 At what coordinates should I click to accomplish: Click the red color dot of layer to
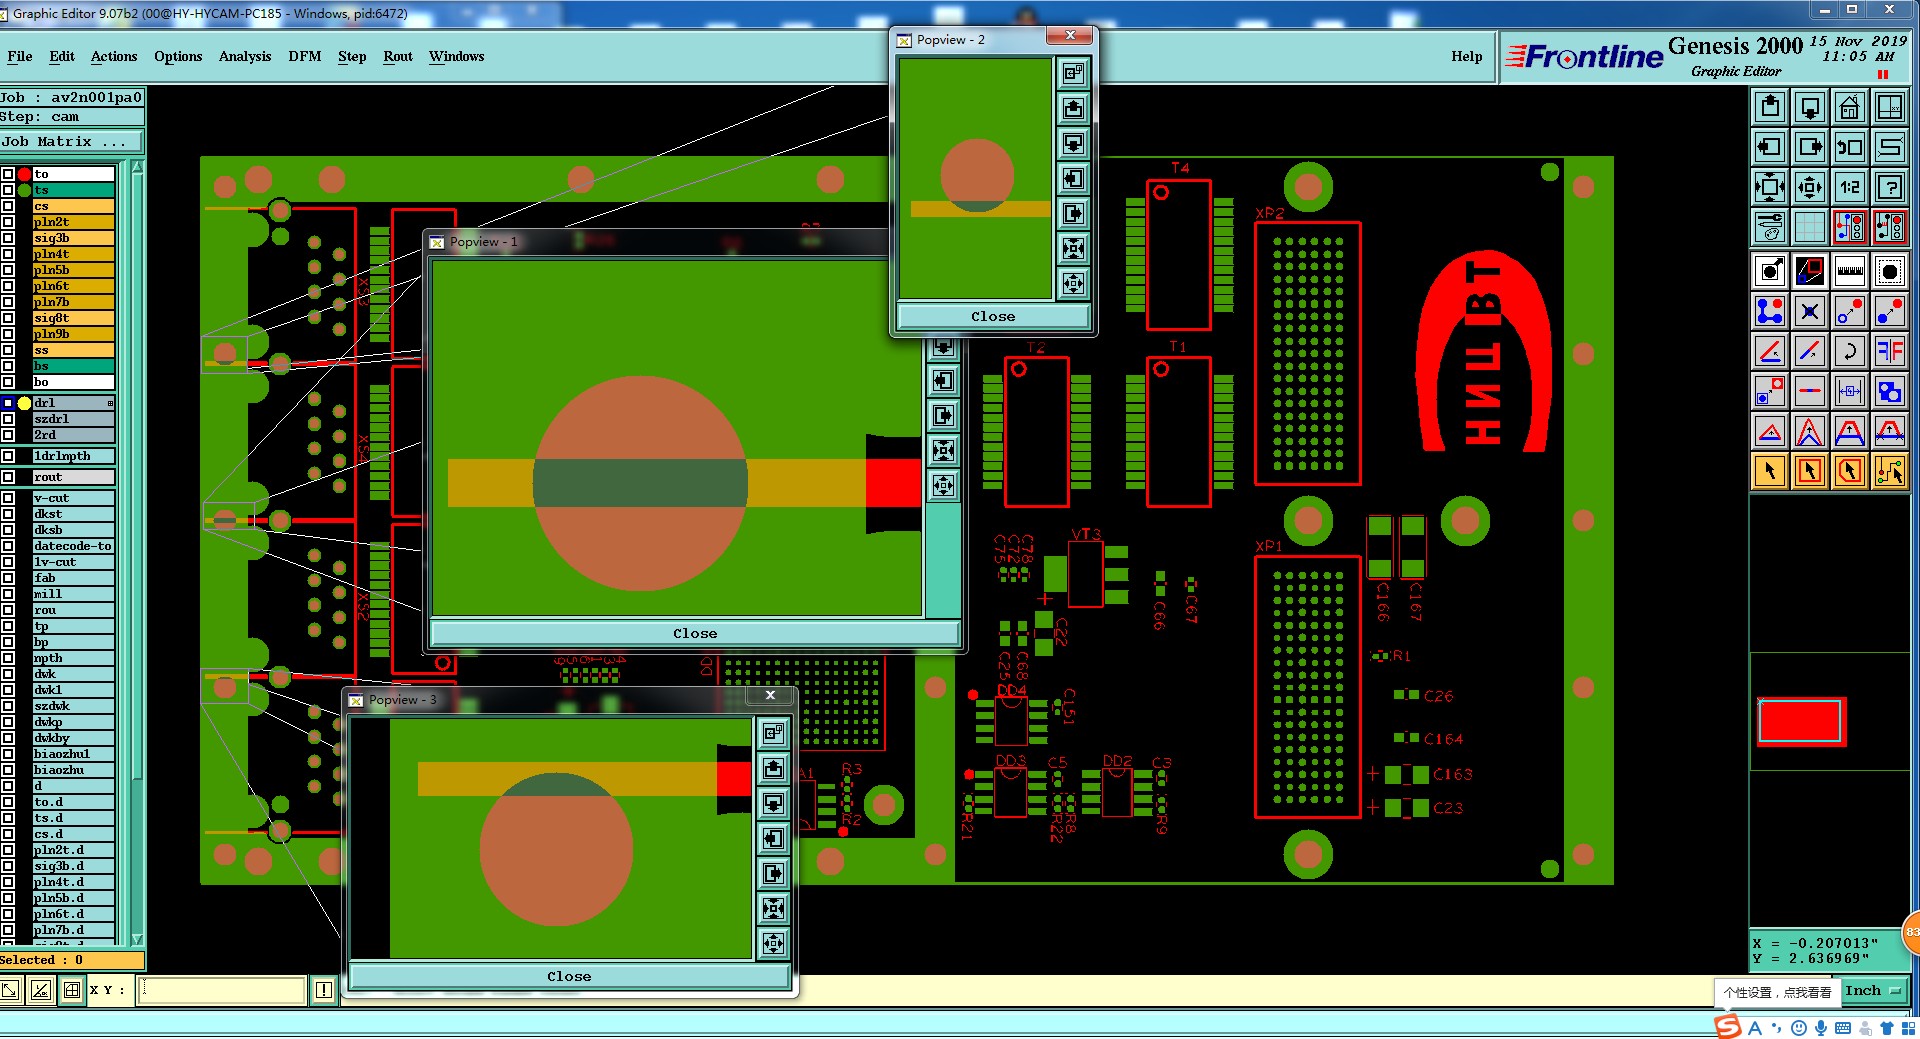24,174
